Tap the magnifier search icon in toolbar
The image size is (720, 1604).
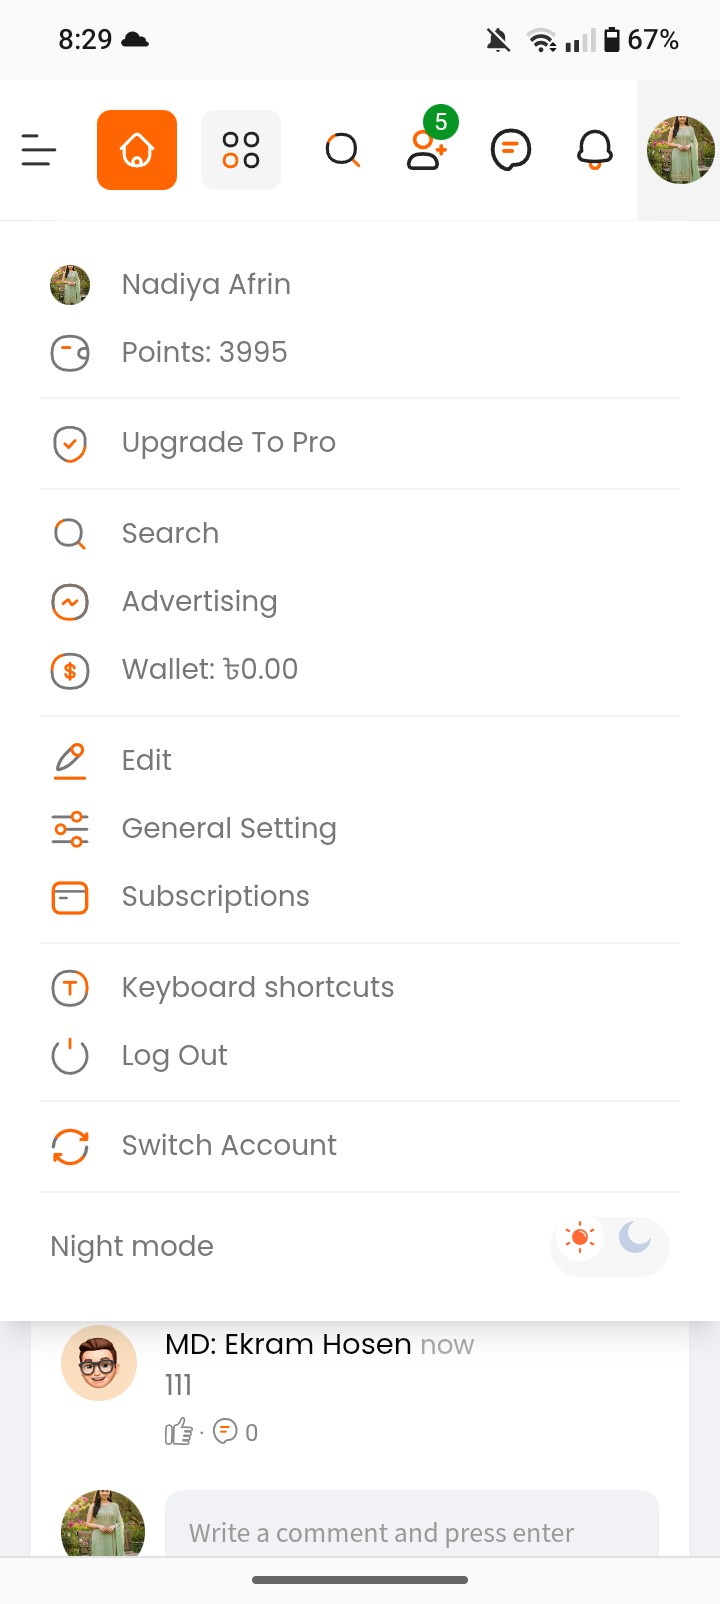tap(342, 150)
